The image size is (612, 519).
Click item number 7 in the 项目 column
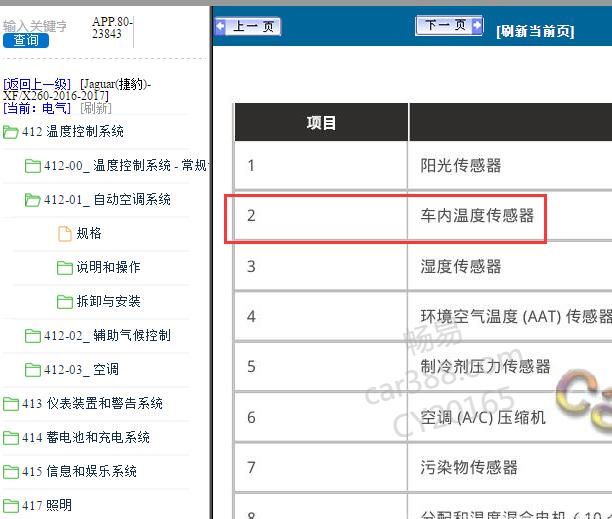point(251,467)
